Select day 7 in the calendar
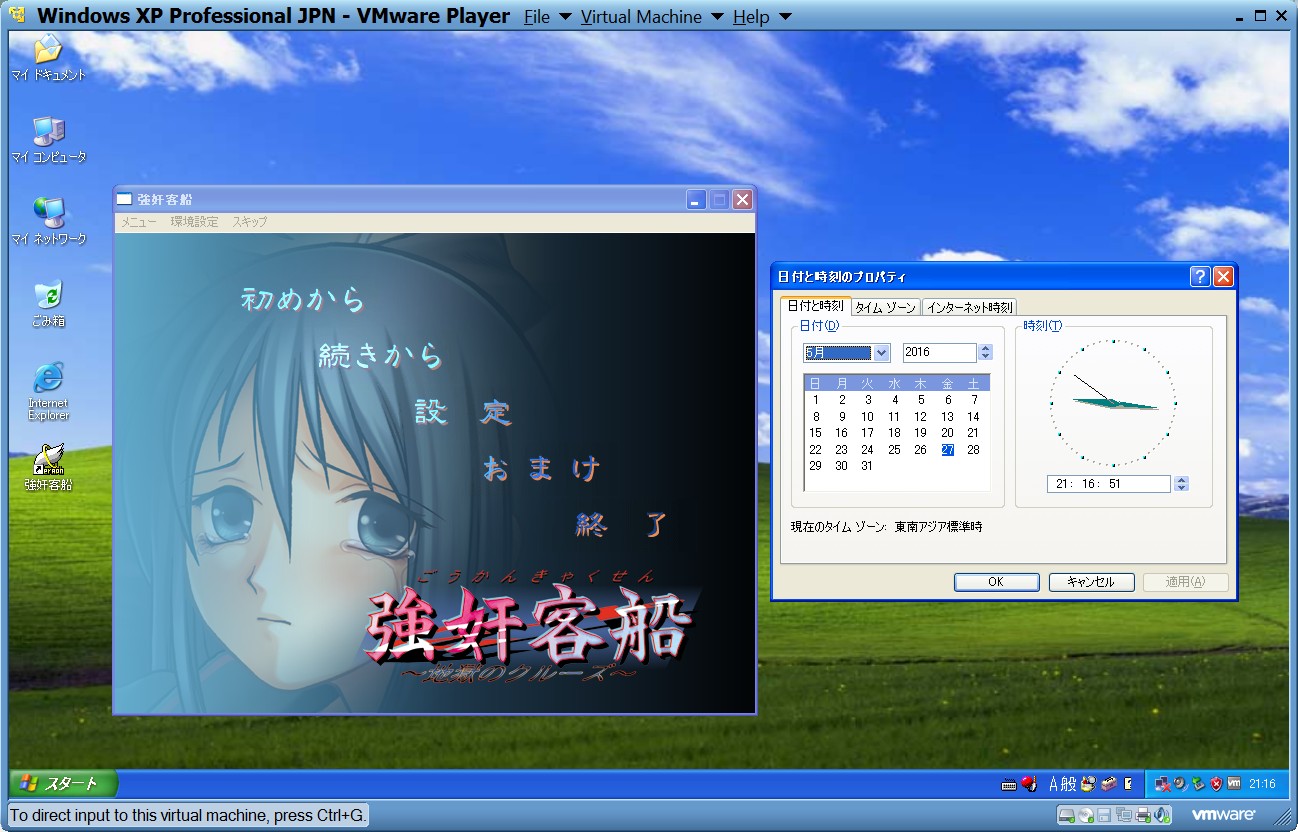This screenshot has width=1298, height=832. pyautogui.click(x=974, y=400)
